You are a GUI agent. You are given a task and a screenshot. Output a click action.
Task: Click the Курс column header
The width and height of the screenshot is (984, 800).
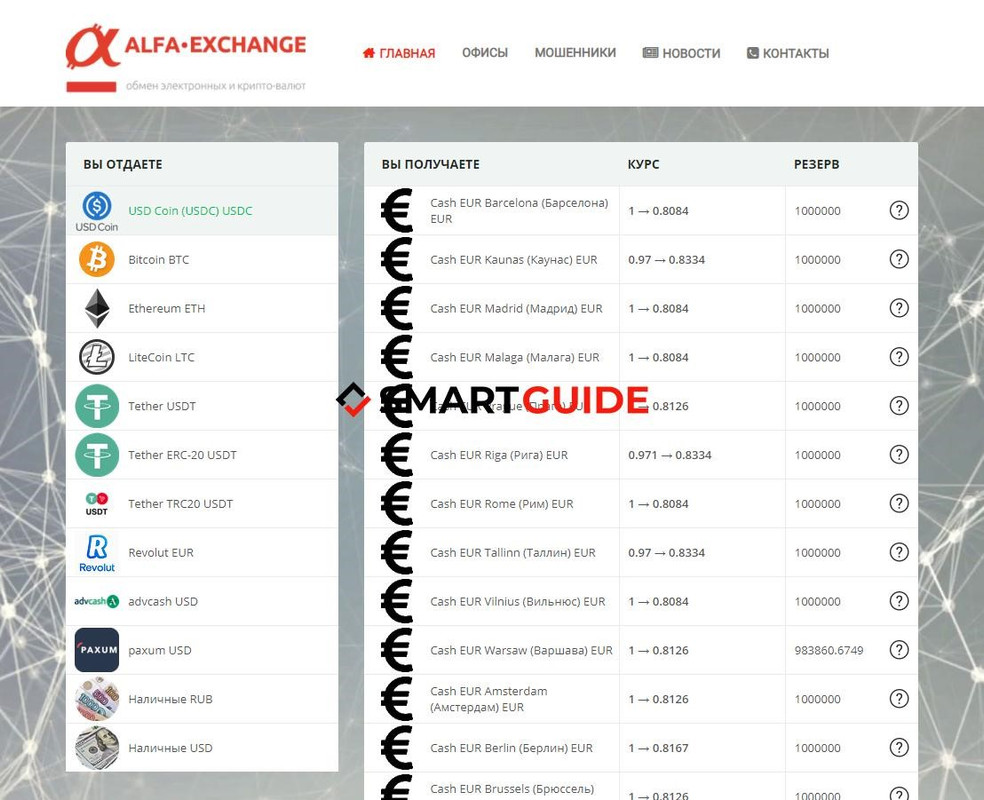point(643,164)
